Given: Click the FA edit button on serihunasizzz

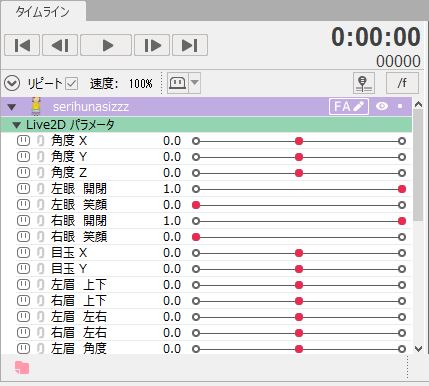Looking at the screenshot, I should pyautogui.click(x=349, y=107).
